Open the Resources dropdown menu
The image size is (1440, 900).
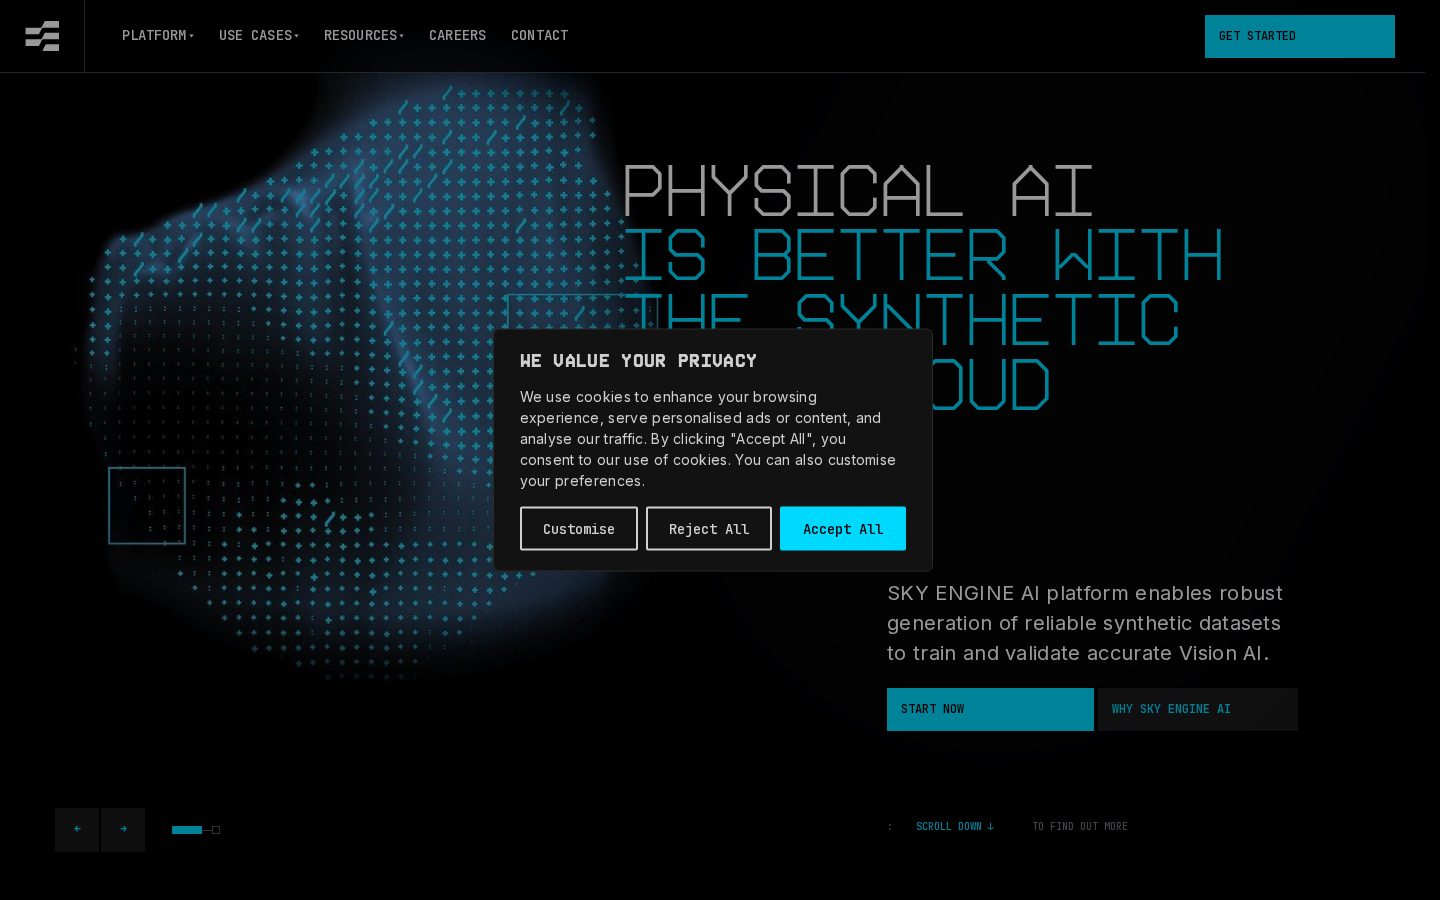pyautogui.click(x=364, y=35)
